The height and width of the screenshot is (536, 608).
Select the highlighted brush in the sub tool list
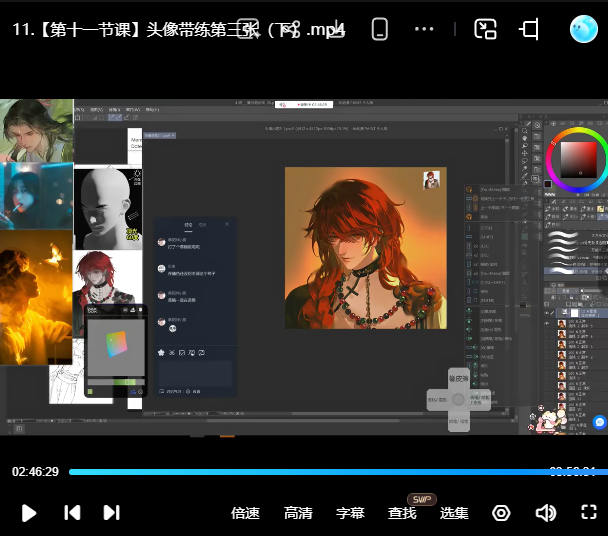575,270
